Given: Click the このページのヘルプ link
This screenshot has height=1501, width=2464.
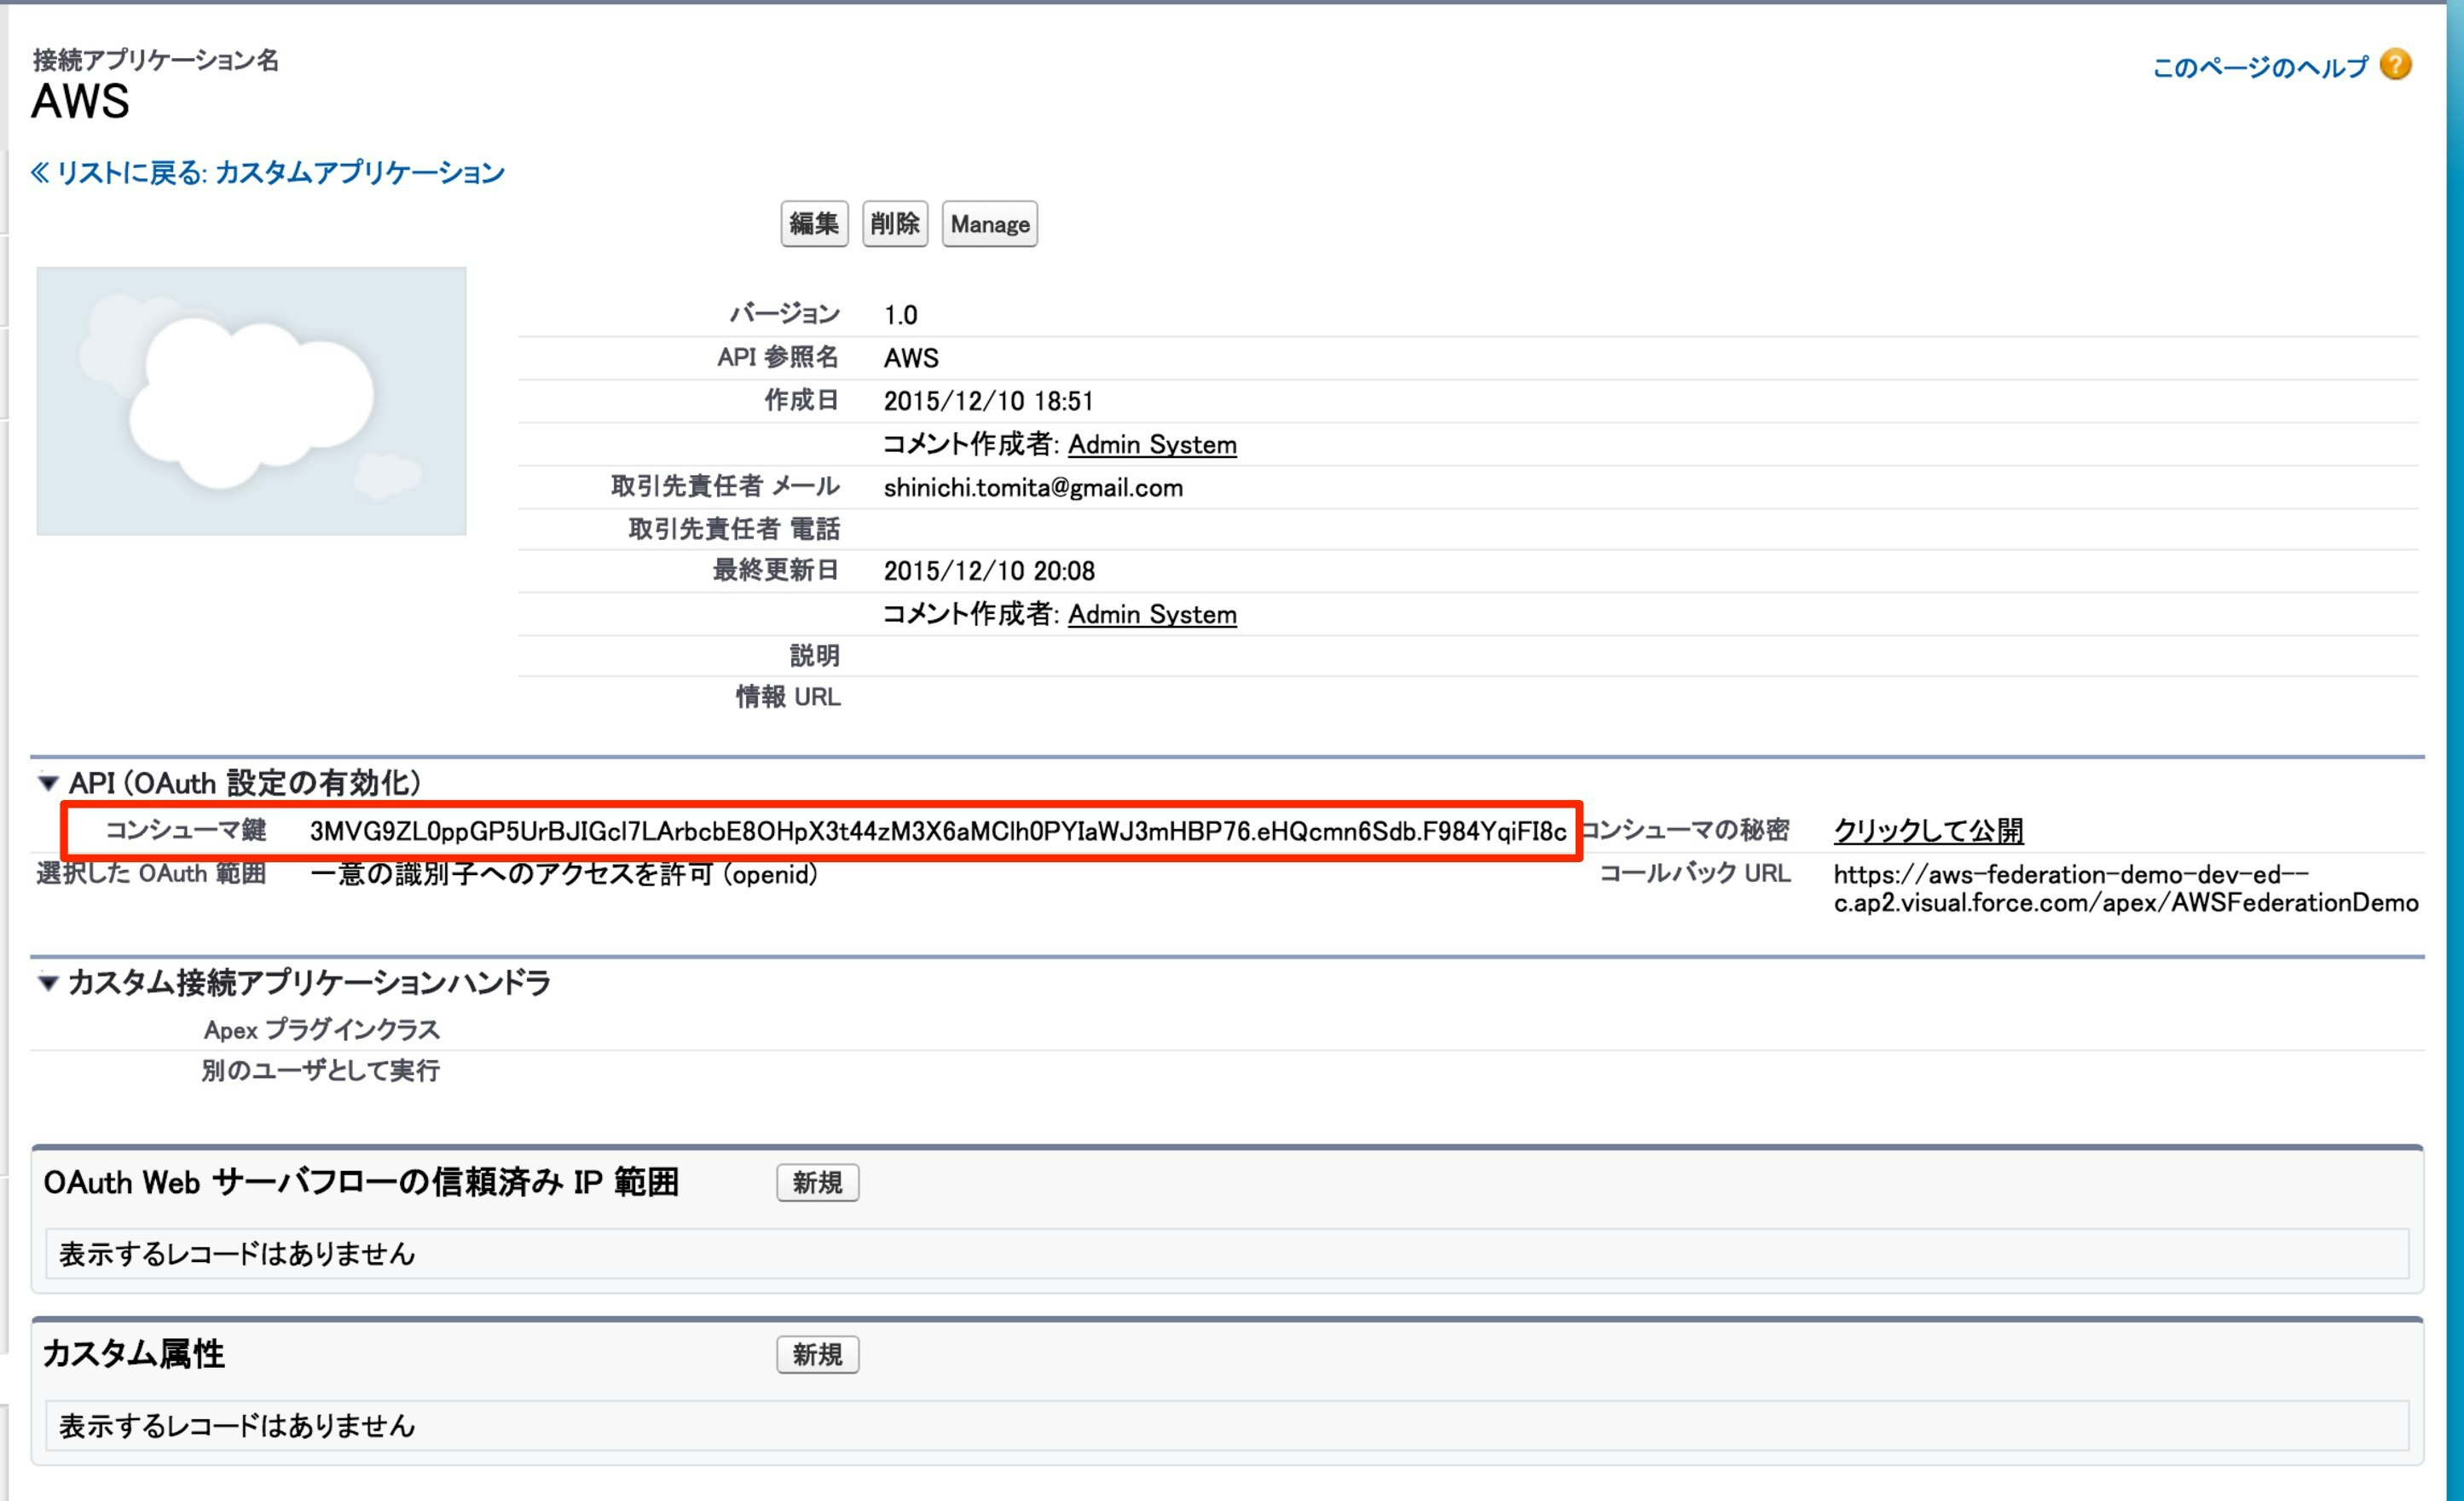Looking at the screenshot, I should [2260, 68].
